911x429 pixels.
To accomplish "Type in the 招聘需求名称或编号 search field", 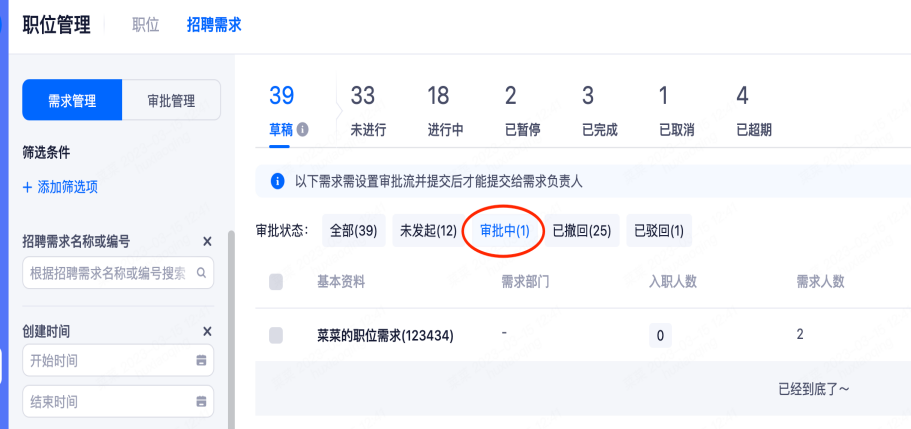I will point(108,272).
